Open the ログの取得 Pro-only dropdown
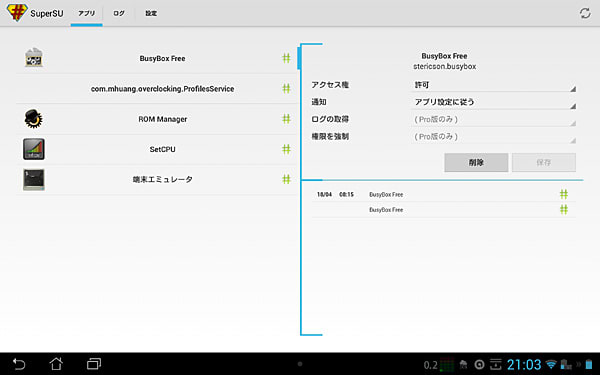The height and width of the screenshot is (375, 600). click(494, 119)
